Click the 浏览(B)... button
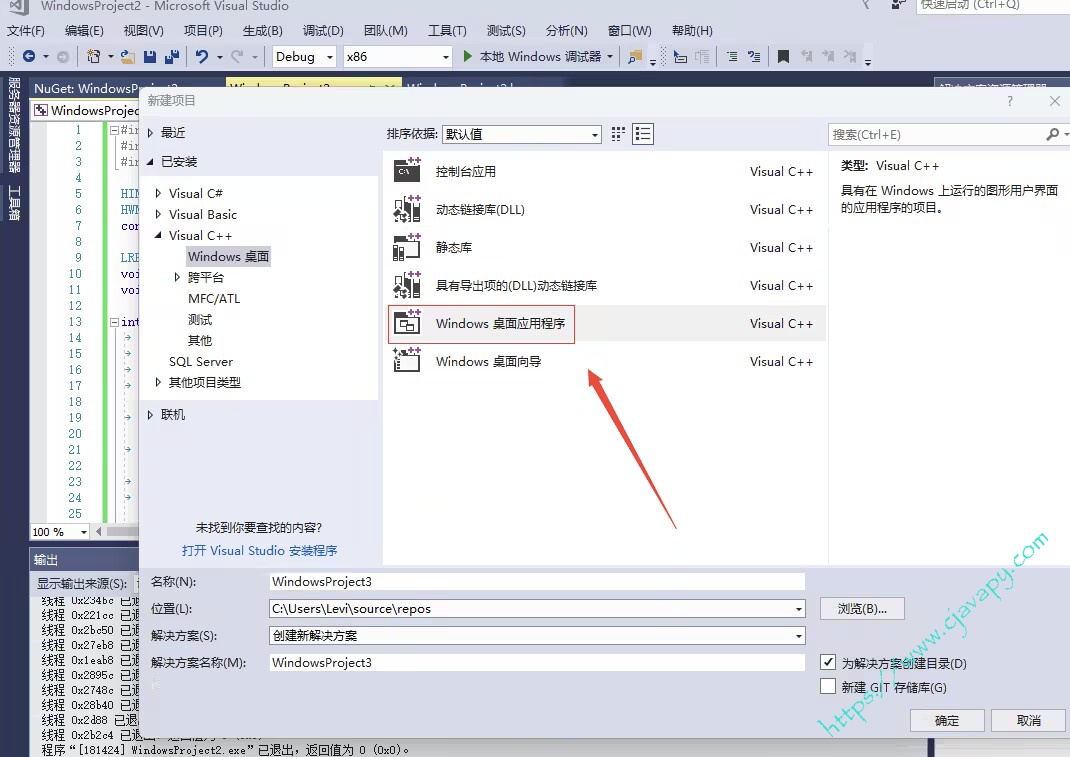1070x757 pixels. 862,609
